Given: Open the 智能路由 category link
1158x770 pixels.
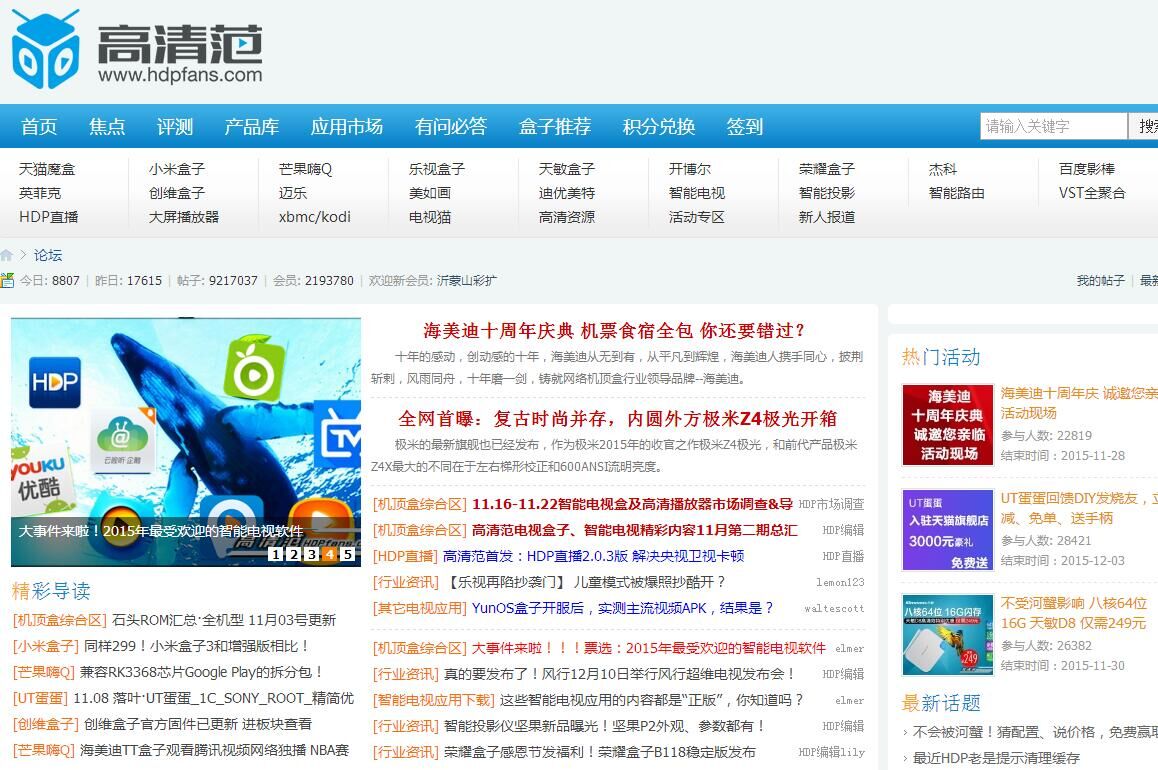Looking at the screenshot, I should click(x=957, y=193).
